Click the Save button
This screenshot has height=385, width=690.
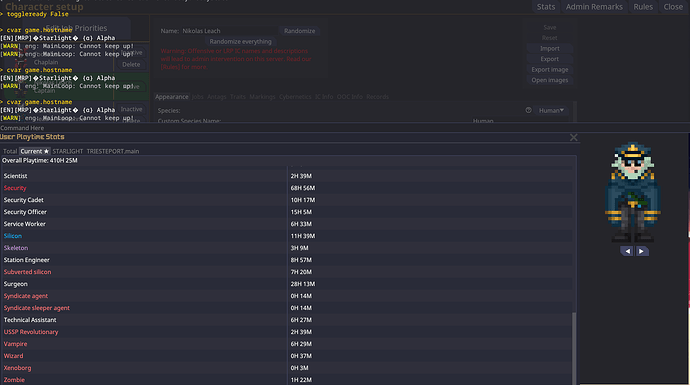point(550,27)
